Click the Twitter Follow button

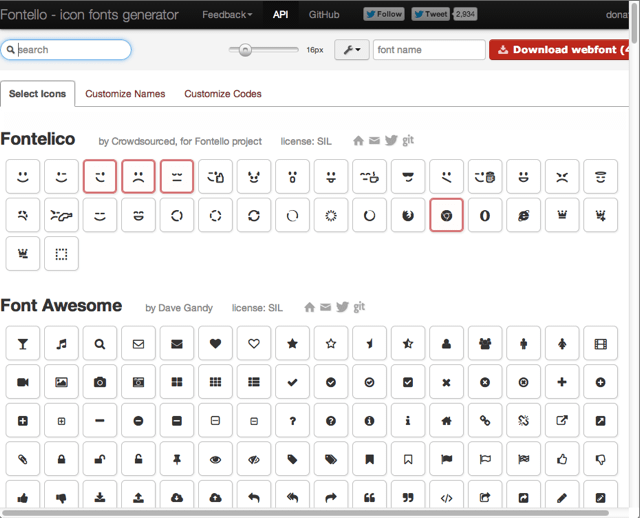(x=384, y=14)
